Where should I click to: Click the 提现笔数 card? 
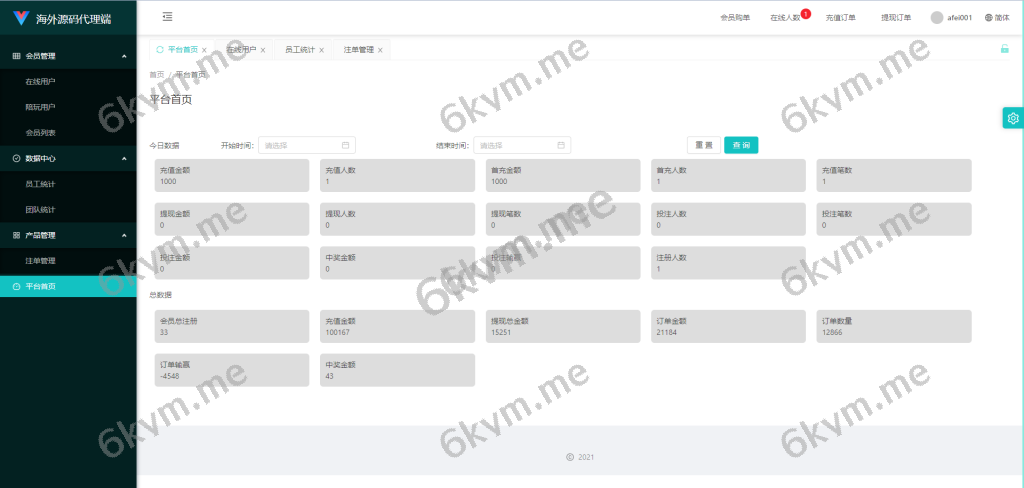coord(563,219)
